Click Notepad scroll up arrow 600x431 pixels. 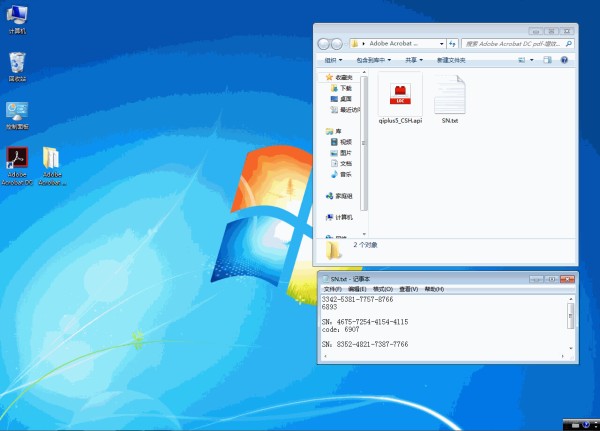[571, 299]
